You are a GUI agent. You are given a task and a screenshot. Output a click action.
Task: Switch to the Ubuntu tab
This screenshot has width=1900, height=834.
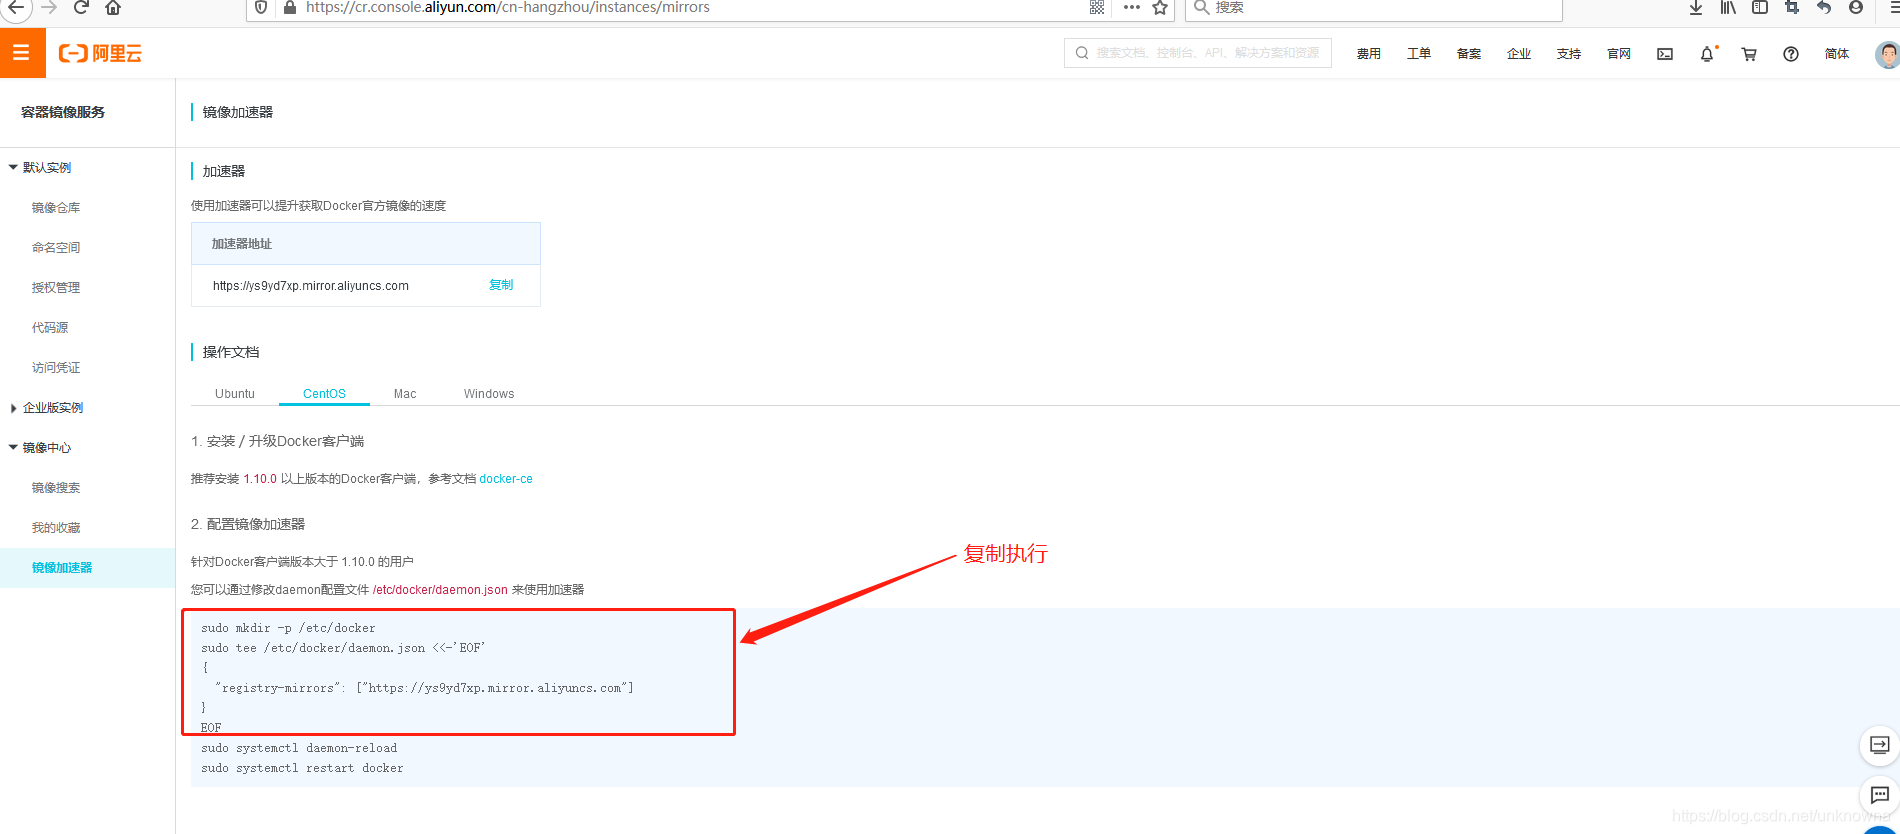coord(235,394)
